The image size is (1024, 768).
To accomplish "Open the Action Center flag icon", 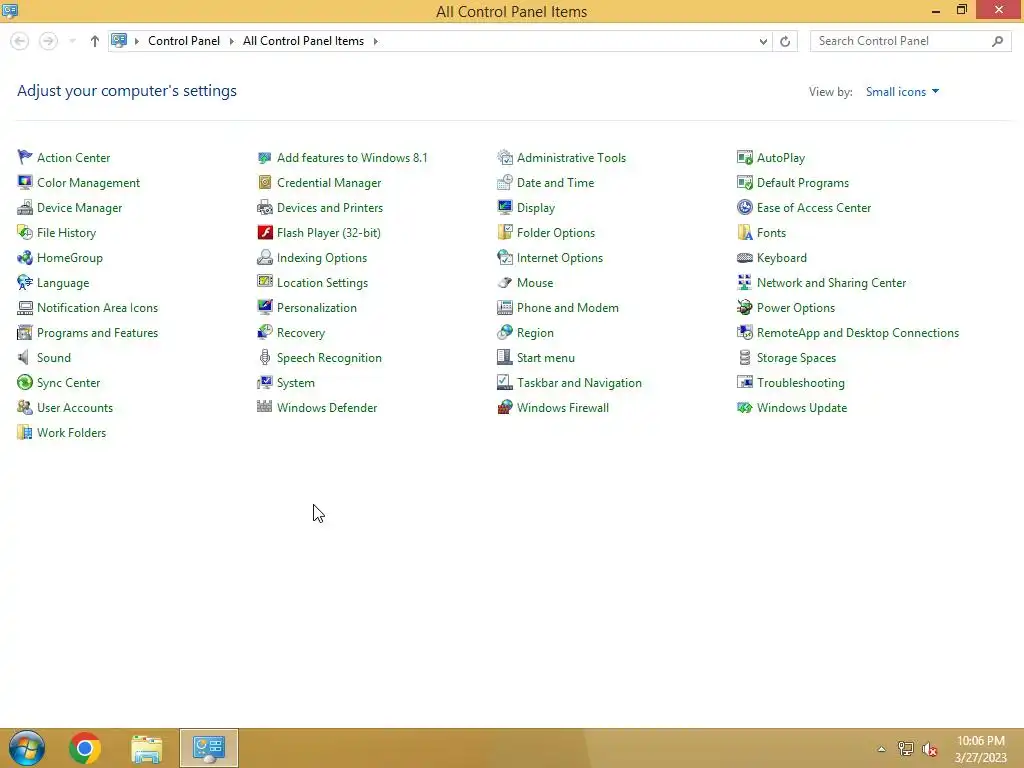I will click(25, 157).
